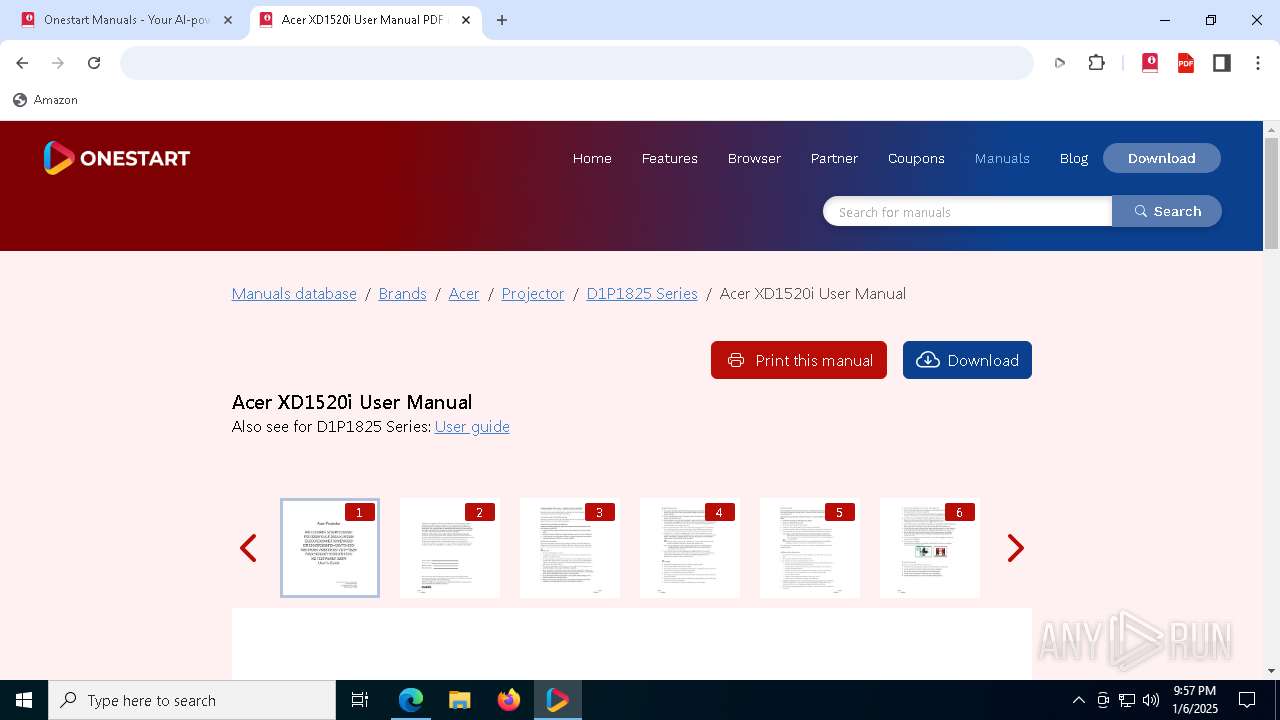Open D1P1825 Series breadcrumb link
The image size is (1280, 720).
642,293
